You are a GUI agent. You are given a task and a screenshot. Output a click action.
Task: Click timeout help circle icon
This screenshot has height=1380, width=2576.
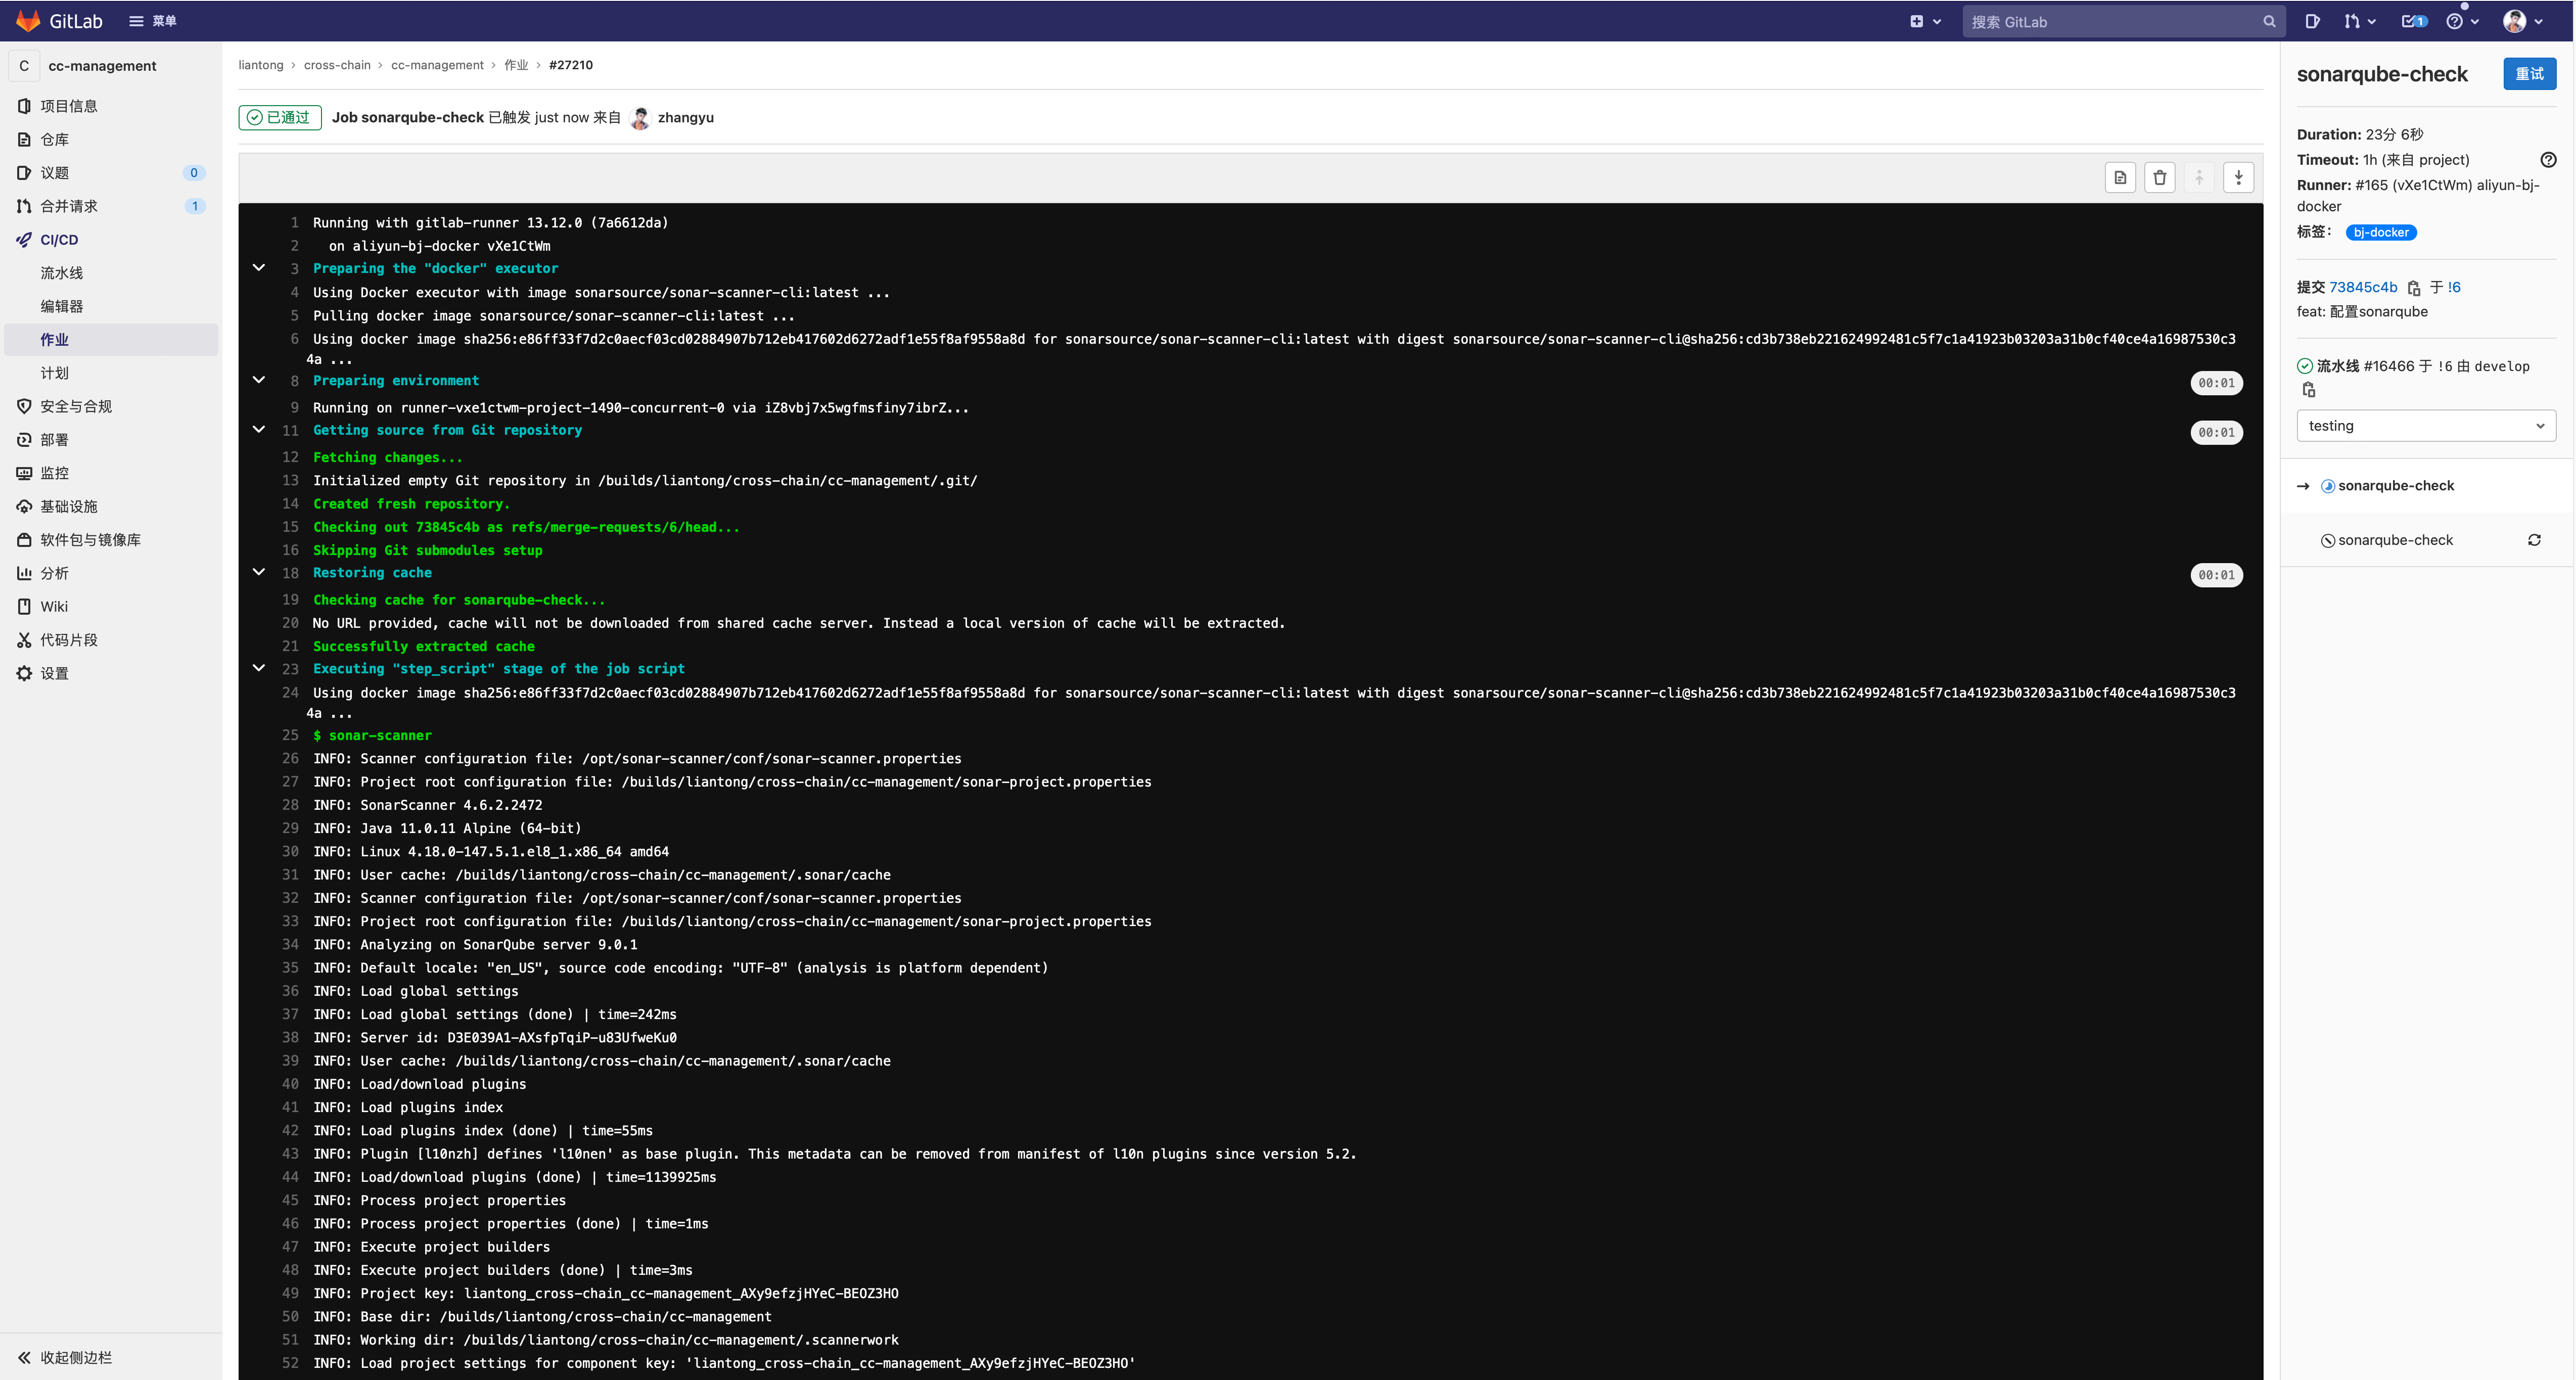pyautogui.click(x=2548, y=160)
